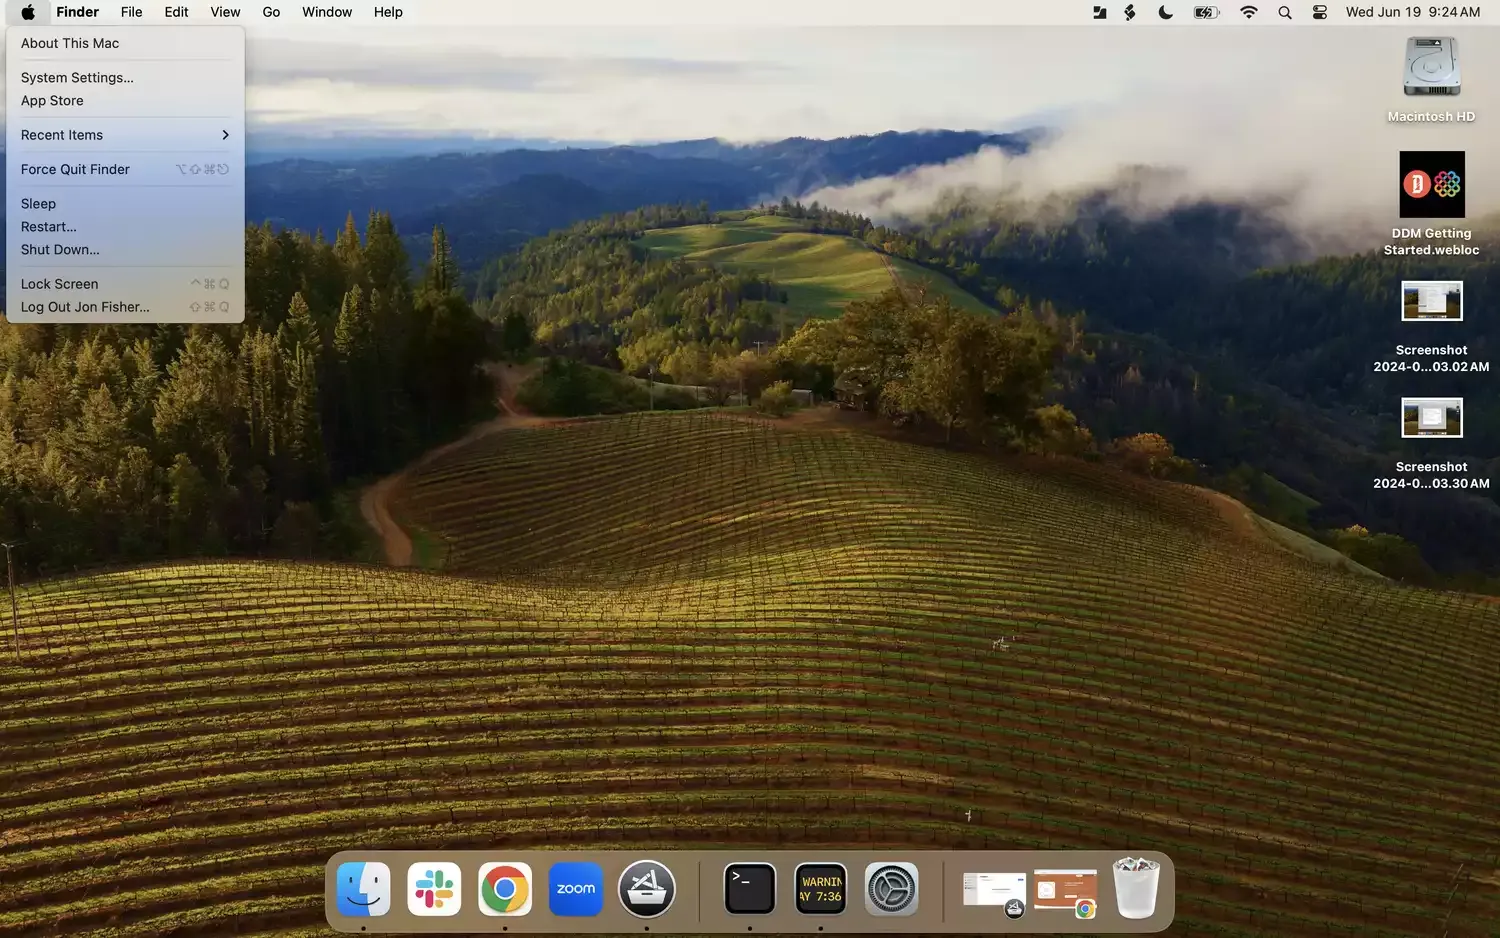Click the battery status icon
Screen dimensions: 1500x938
pyautogui.click(x=1205, y=12)
